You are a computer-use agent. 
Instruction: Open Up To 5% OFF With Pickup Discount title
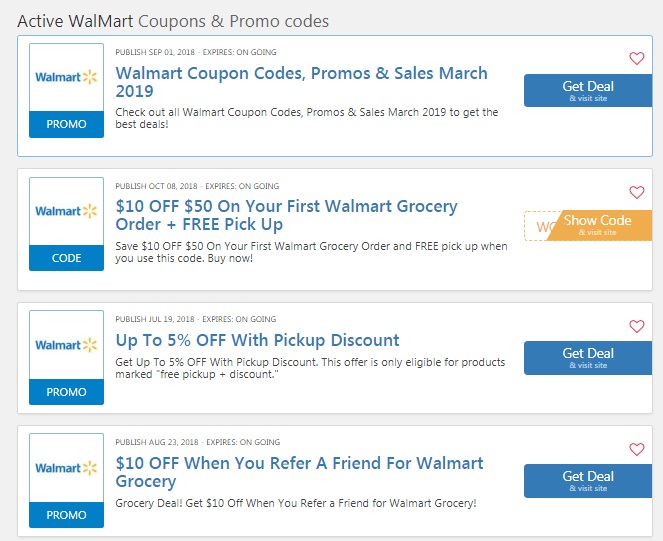point(257,340)
